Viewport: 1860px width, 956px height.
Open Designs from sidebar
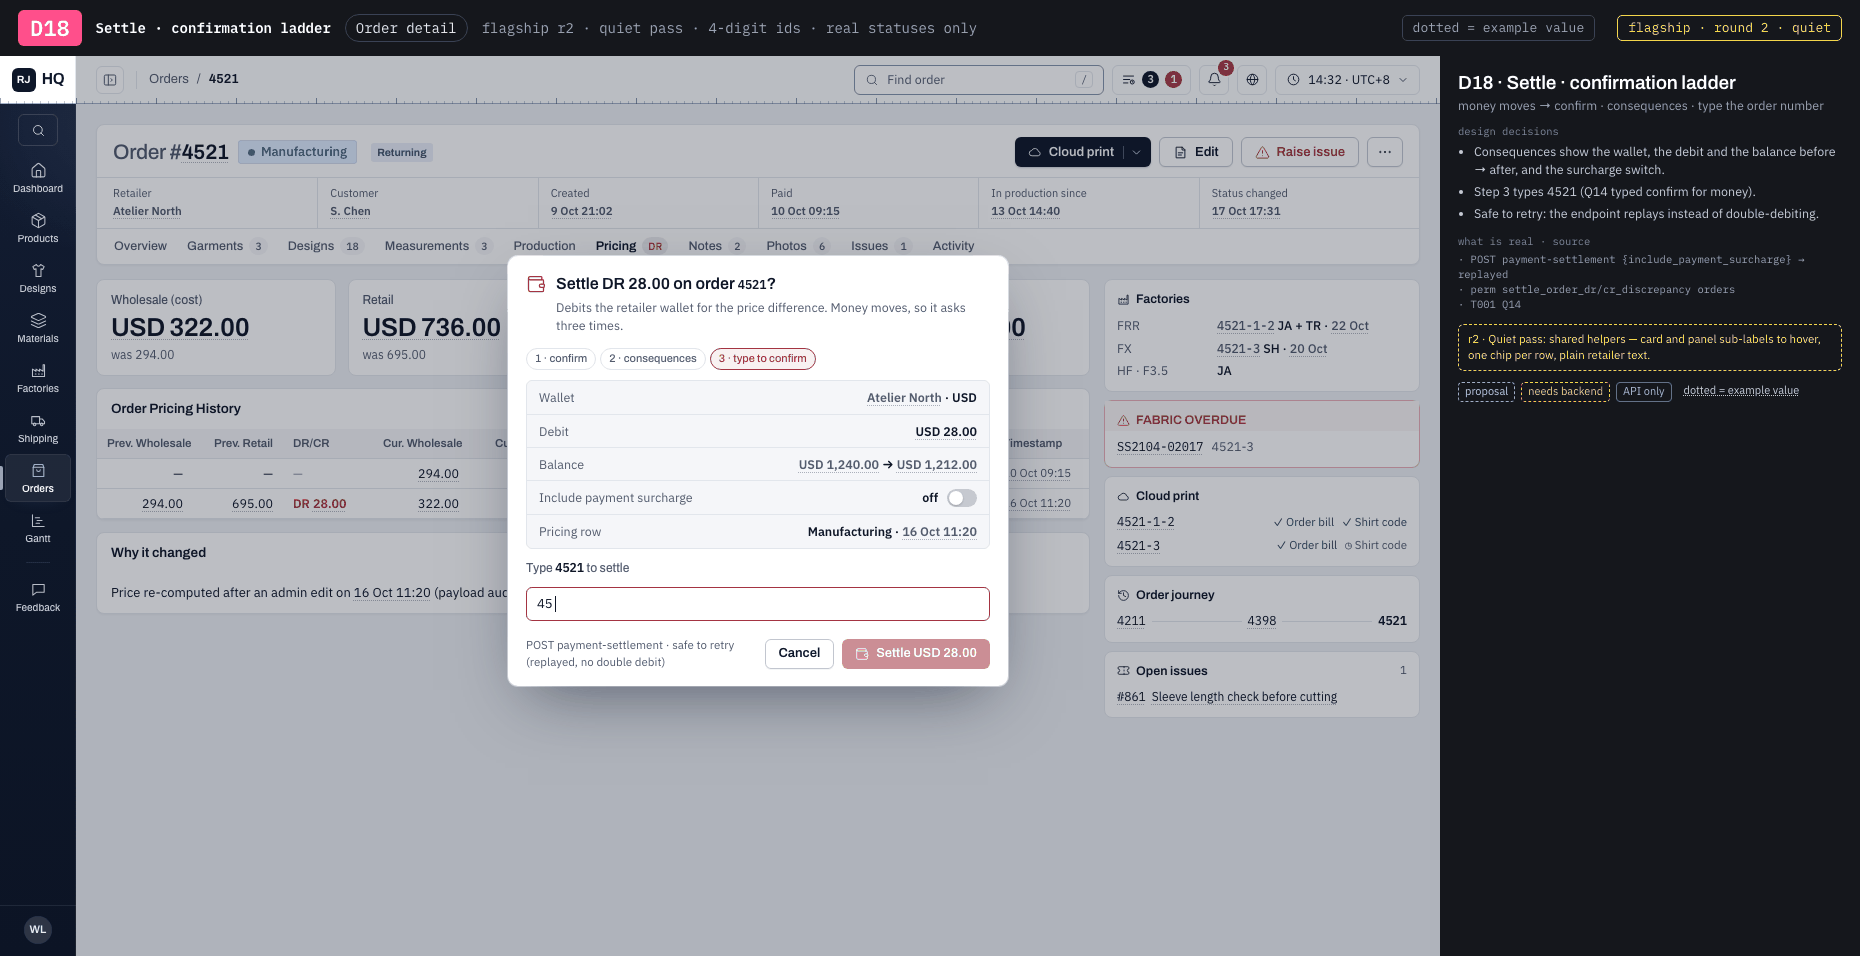(x=38, y=278)
